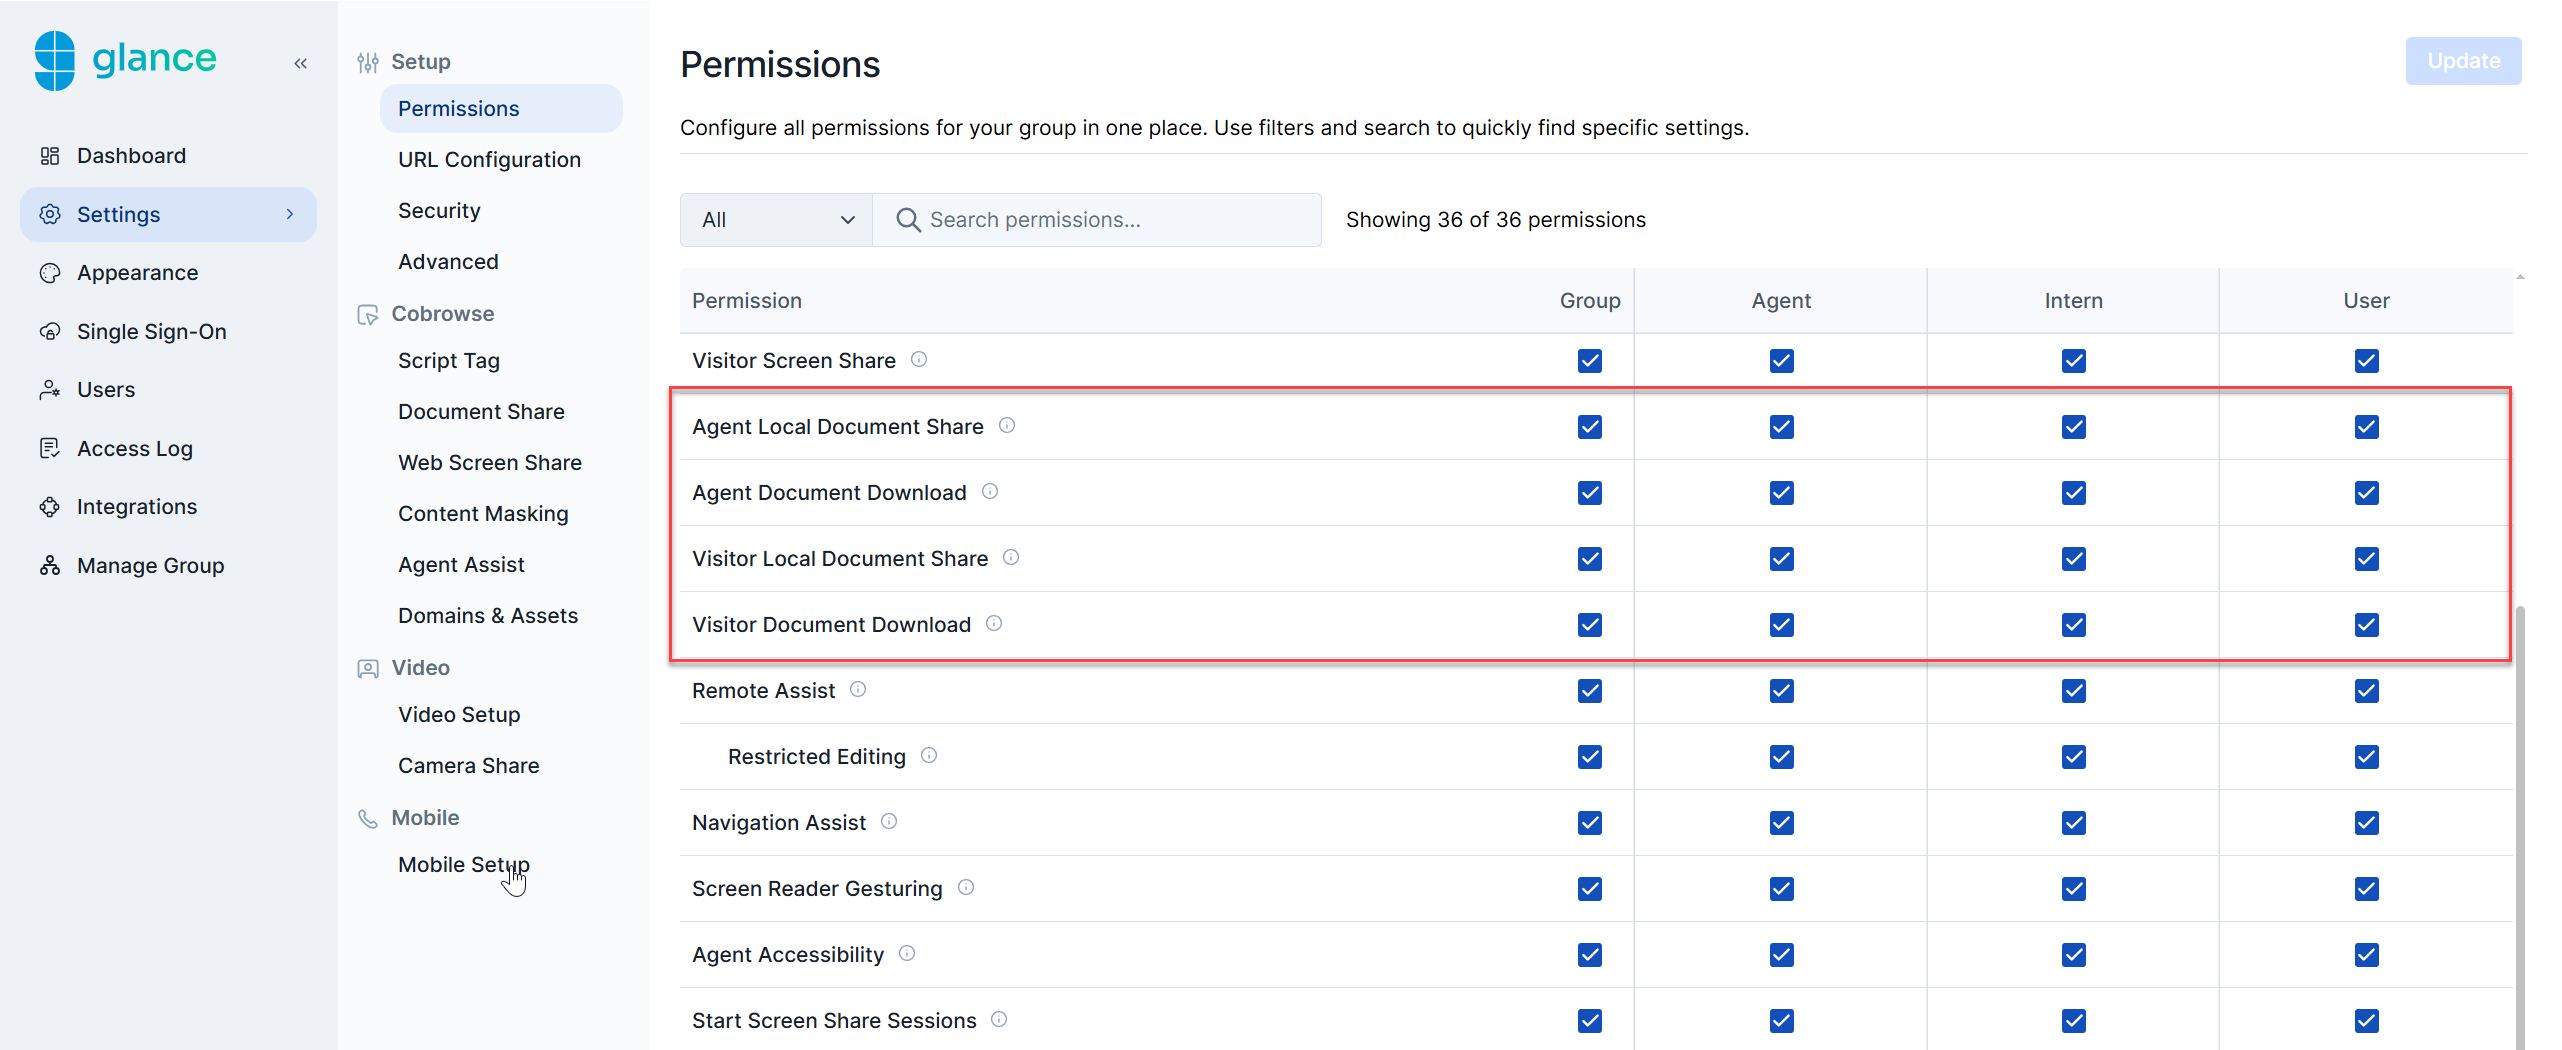Uncheck User for Agent Accessibility
Viewport: 2562px width, 1050px height.
point(2366,955)
